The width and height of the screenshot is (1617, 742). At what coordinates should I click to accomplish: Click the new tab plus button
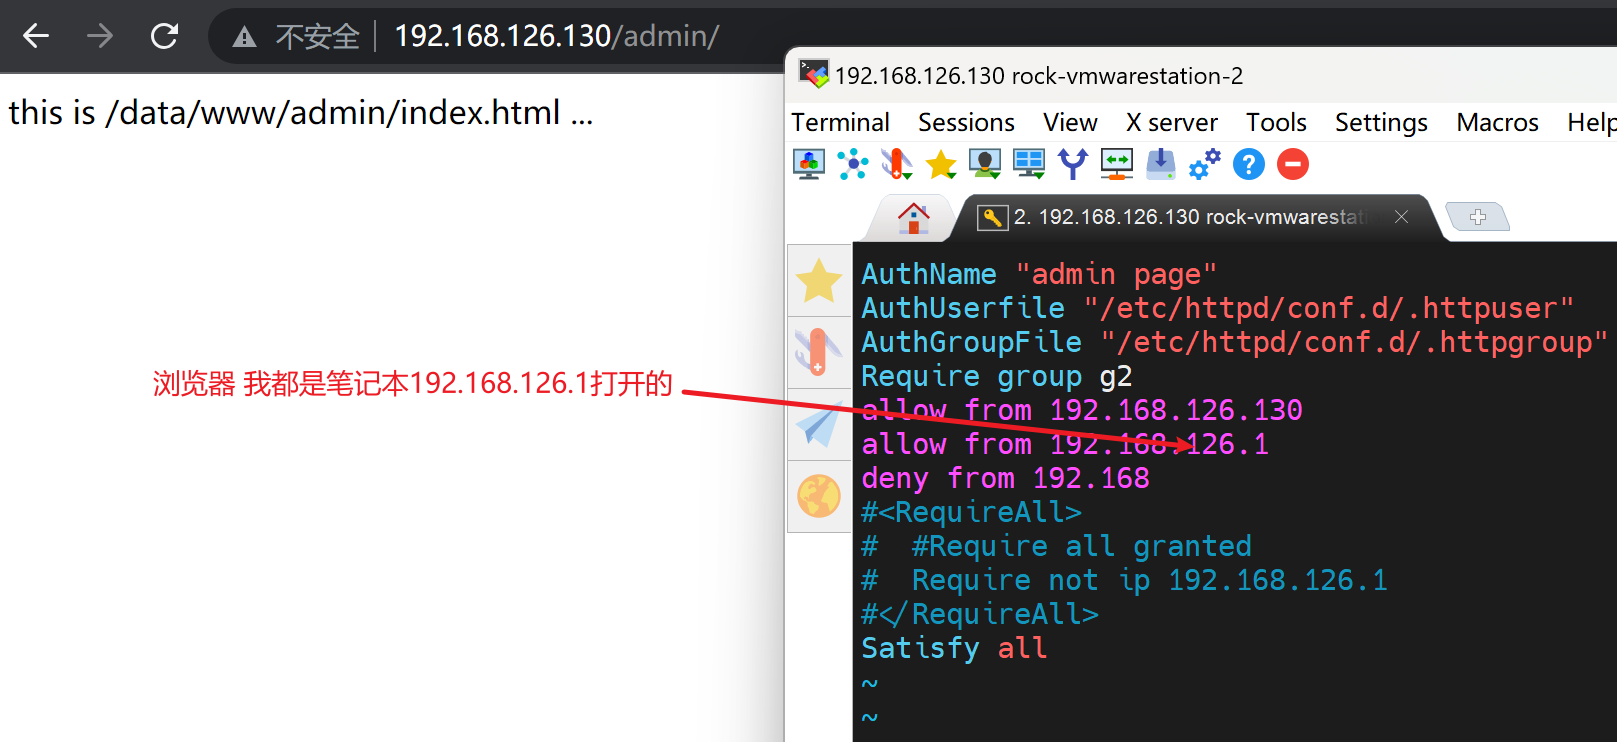[x=1478, y=217]
